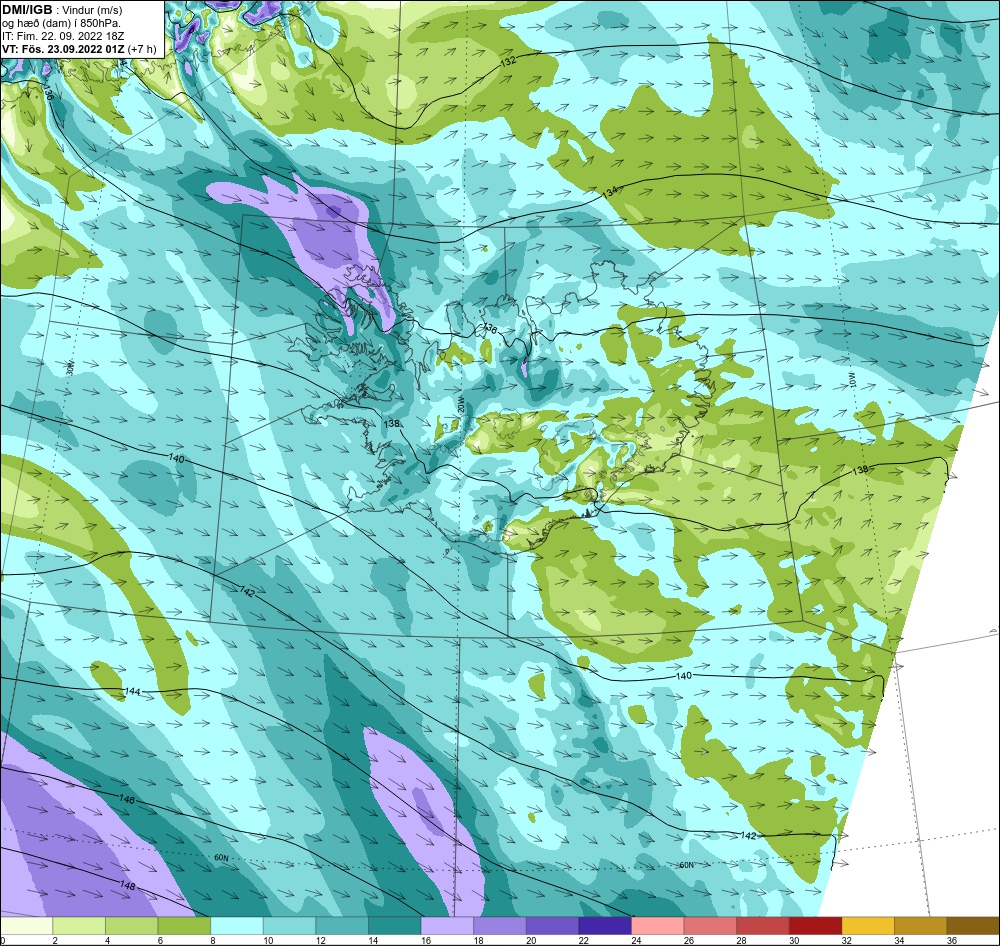Click the 134 contour label
This screenshot has width=1000, height=946.
(x=610, y=191)
